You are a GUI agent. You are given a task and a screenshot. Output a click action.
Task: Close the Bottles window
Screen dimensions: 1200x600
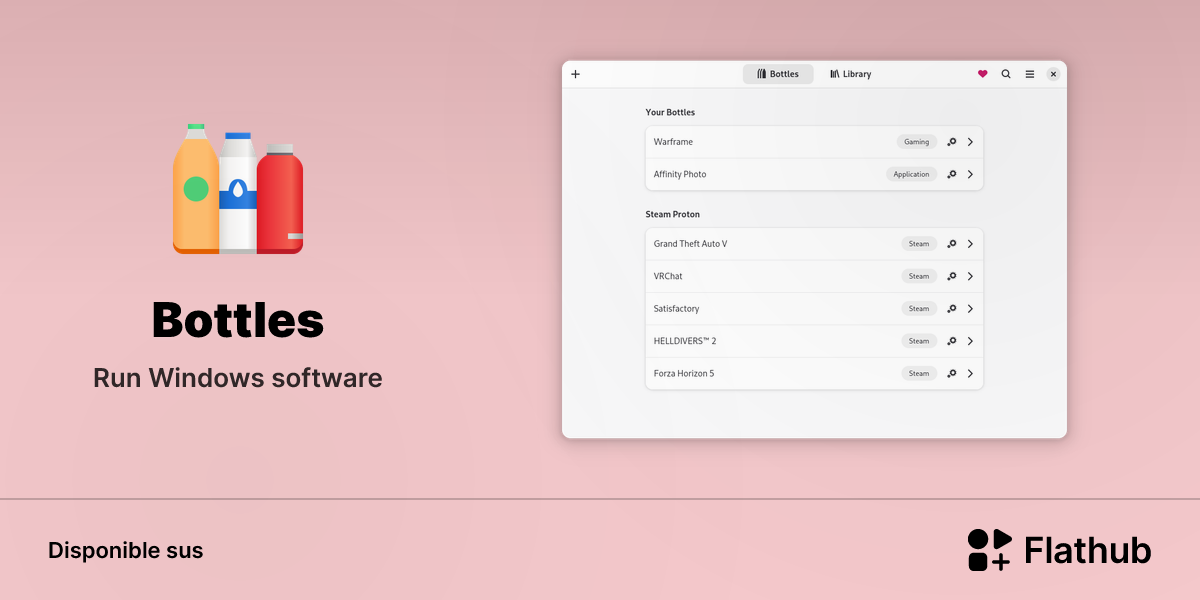(1053, 74)
